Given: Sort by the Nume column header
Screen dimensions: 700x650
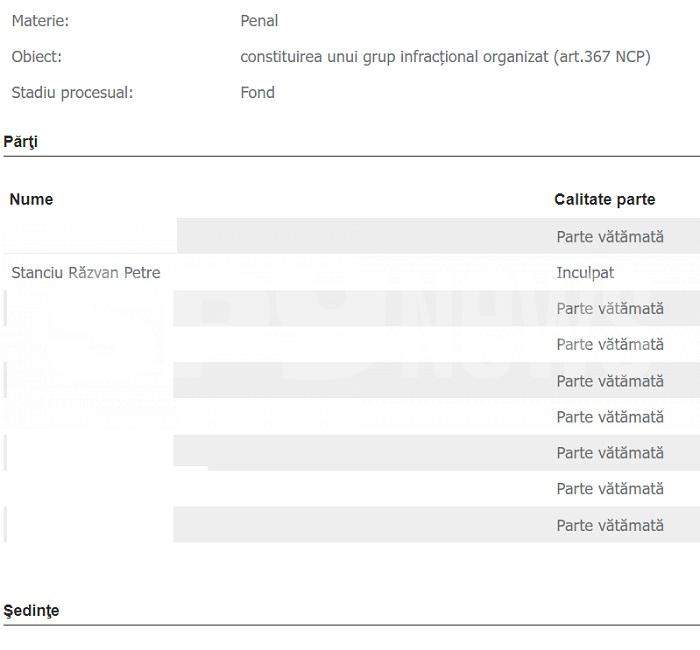Looking at the screenshot, I should (31, 199).
